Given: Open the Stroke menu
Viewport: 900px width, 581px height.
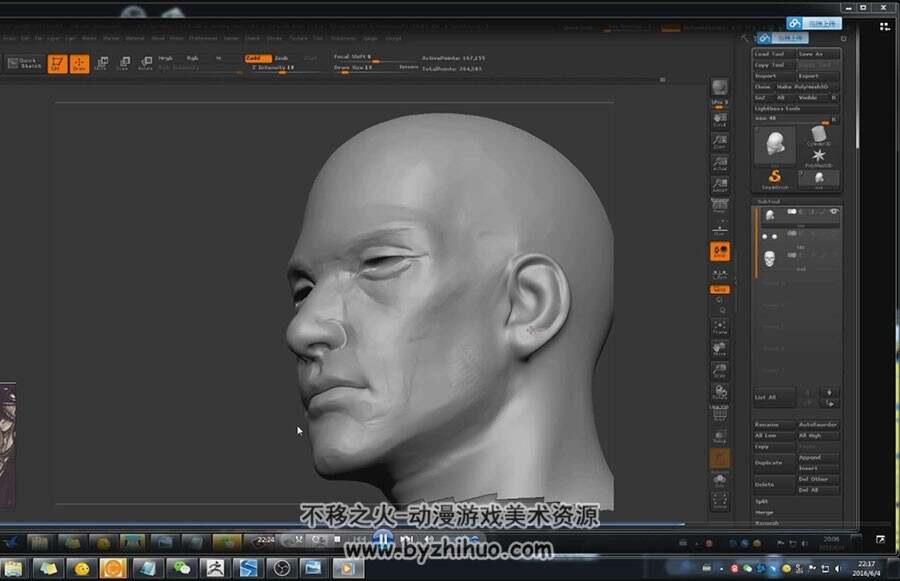Looking at the screenshot, I should [274, 38].
